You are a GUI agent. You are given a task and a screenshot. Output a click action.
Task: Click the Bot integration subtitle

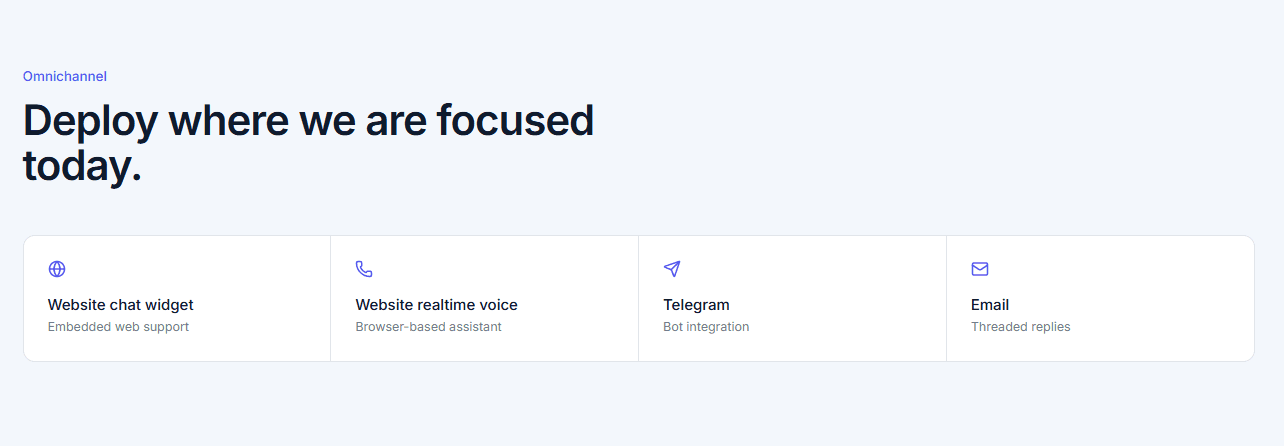click(x=706, y=327)
